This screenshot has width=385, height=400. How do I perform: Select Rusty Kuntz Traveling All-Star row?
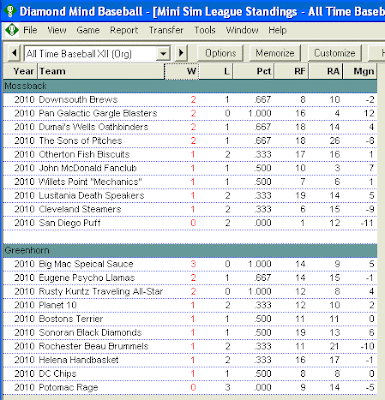pyautogui.click(x=190, y=291)
